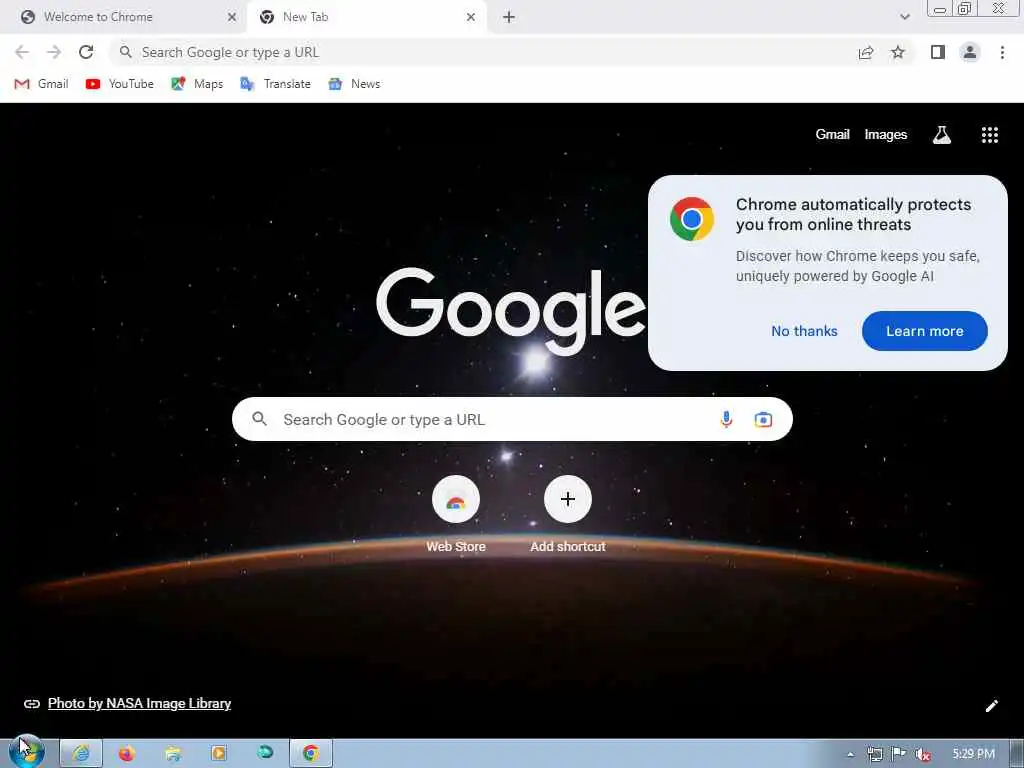Image resolution: width=1024 pixels, height=768 pixels.
Task: Launch Internet Explorer from the taskbar
Action: (x=81, y=754)
